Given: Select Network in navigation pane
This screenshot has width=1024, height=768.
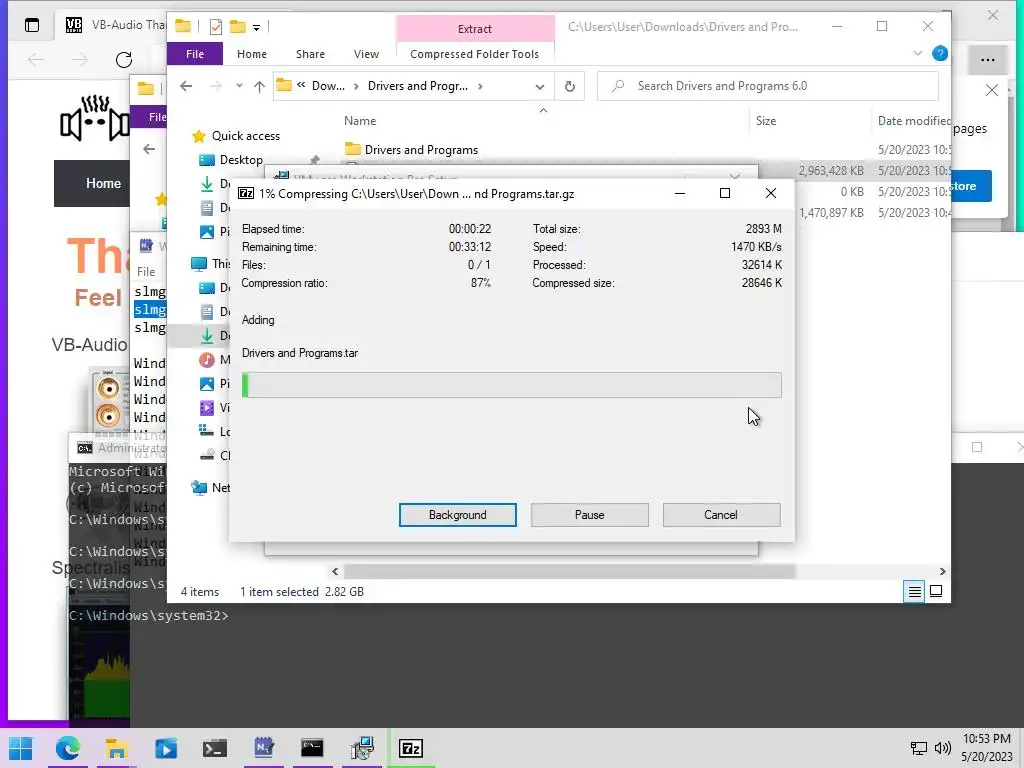Looking at the screenshot, I should [210, 488].
